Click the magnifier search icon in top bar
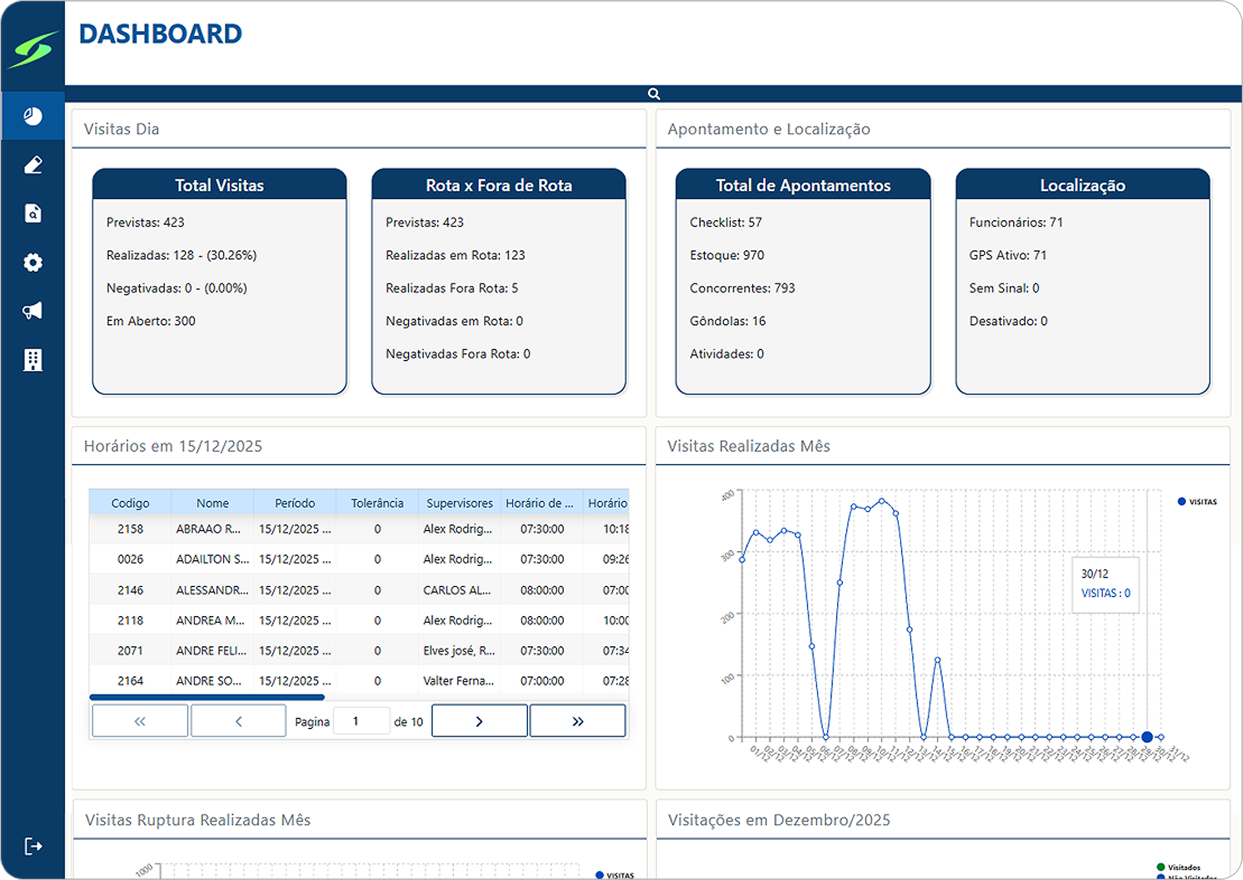 click(x=654, y=94)
